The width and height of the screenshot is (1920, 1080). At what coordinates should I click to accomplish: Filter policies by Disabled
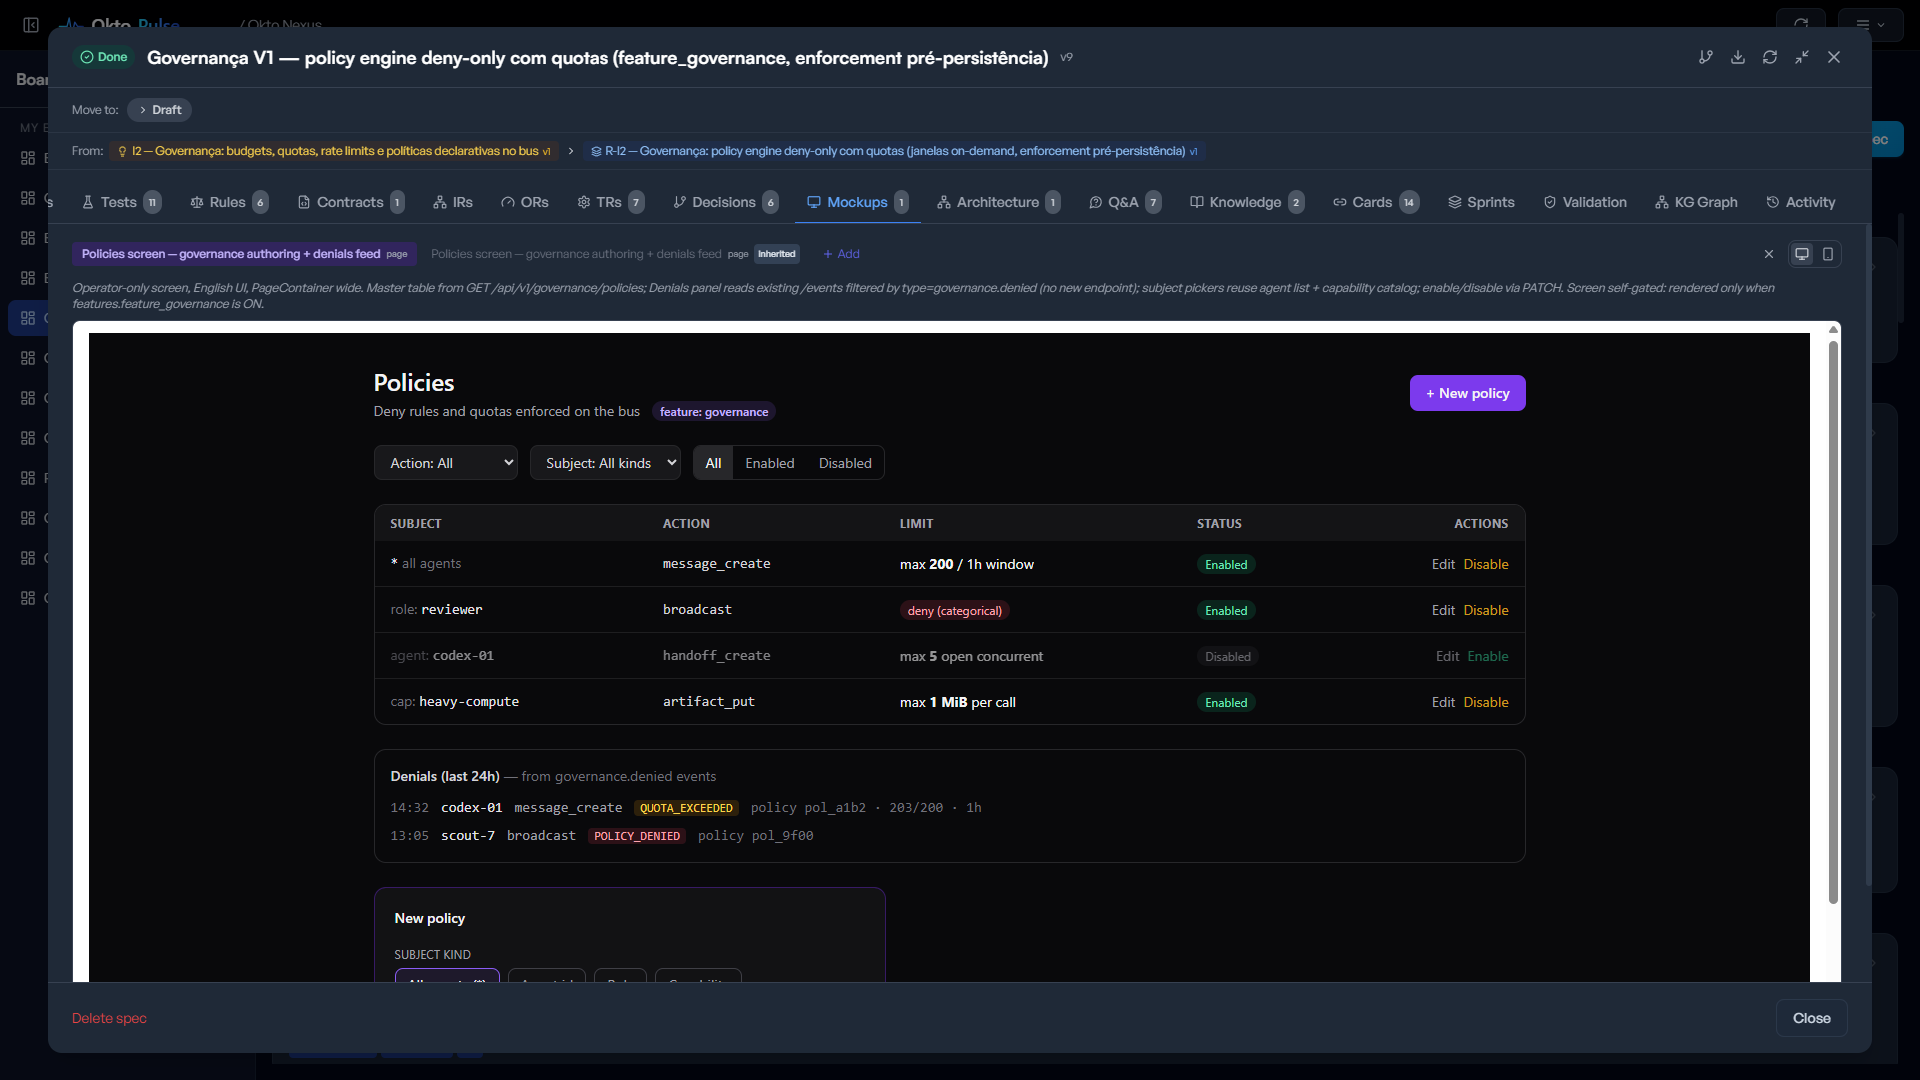click(845, 463)
